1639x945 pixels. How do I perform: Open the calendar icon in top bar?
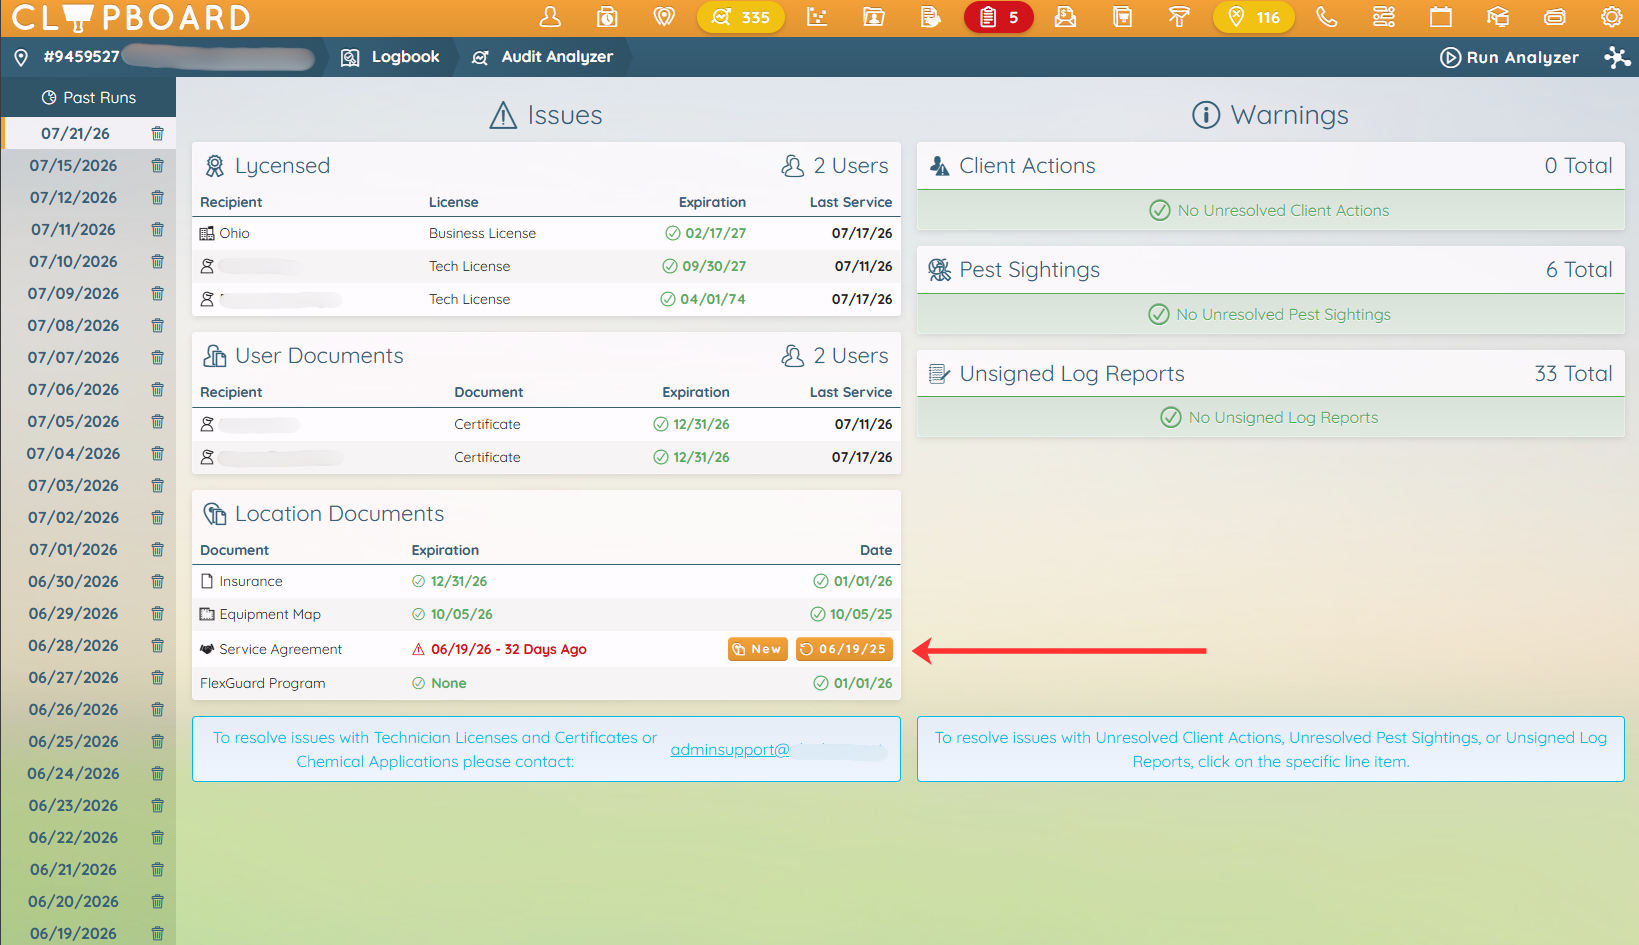[x=1441, y=17]
